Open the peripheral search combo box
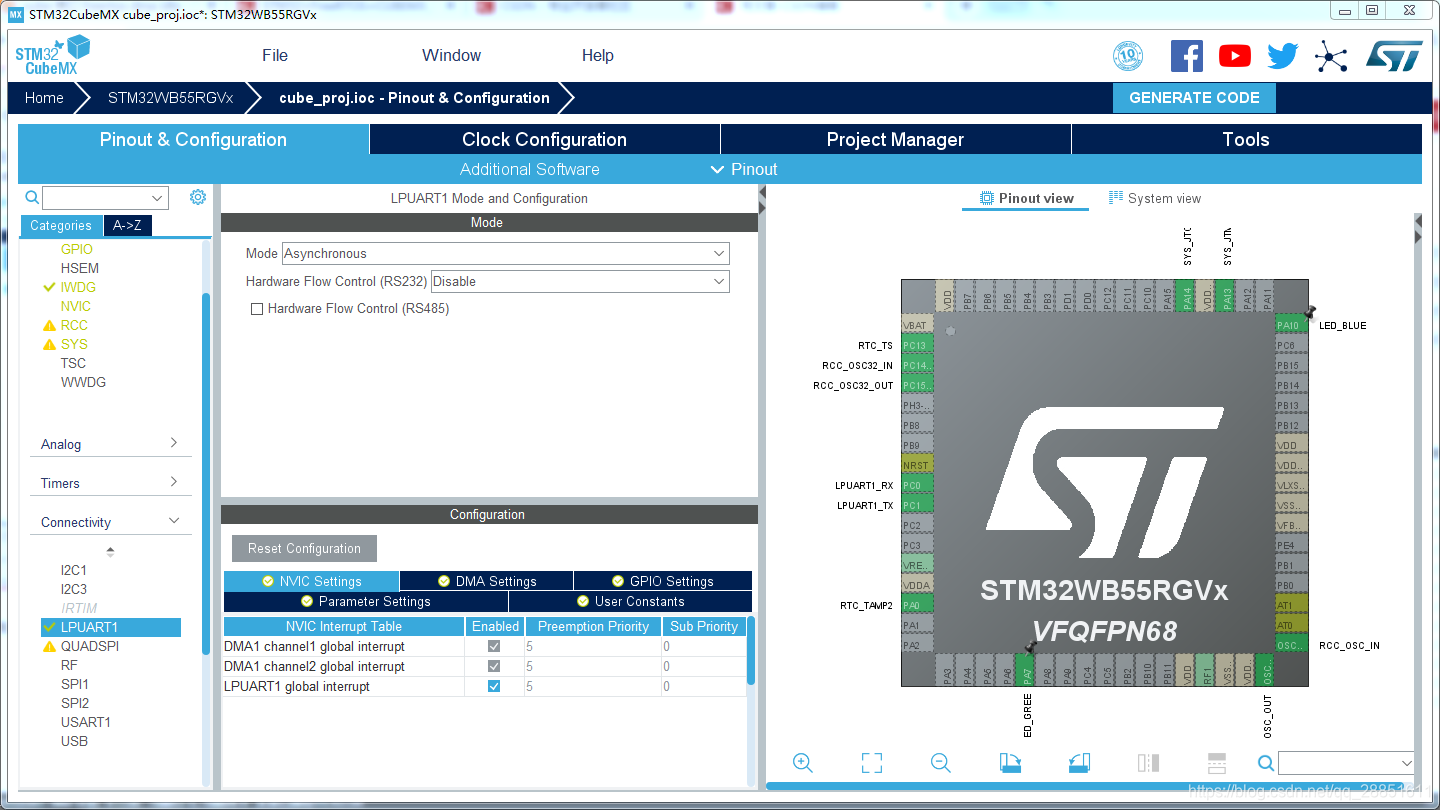Screen dimensions: 1440x810 [x=105, y=198]
